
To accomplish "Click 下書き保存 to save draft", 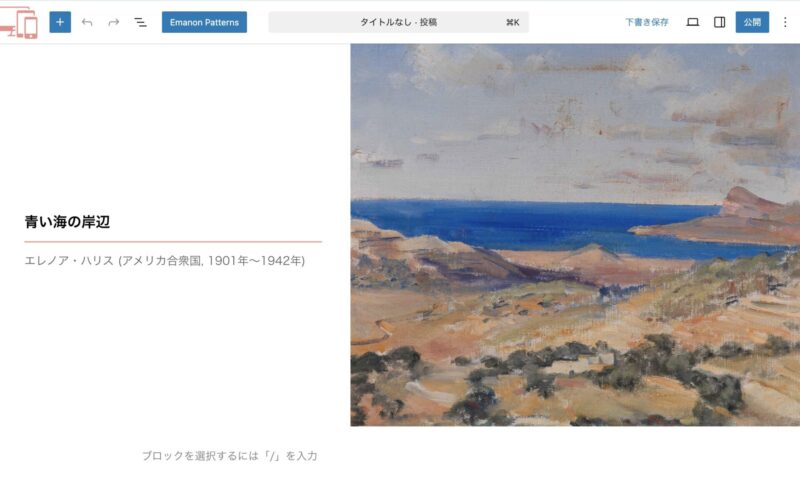I will click(x=647, y=22).
